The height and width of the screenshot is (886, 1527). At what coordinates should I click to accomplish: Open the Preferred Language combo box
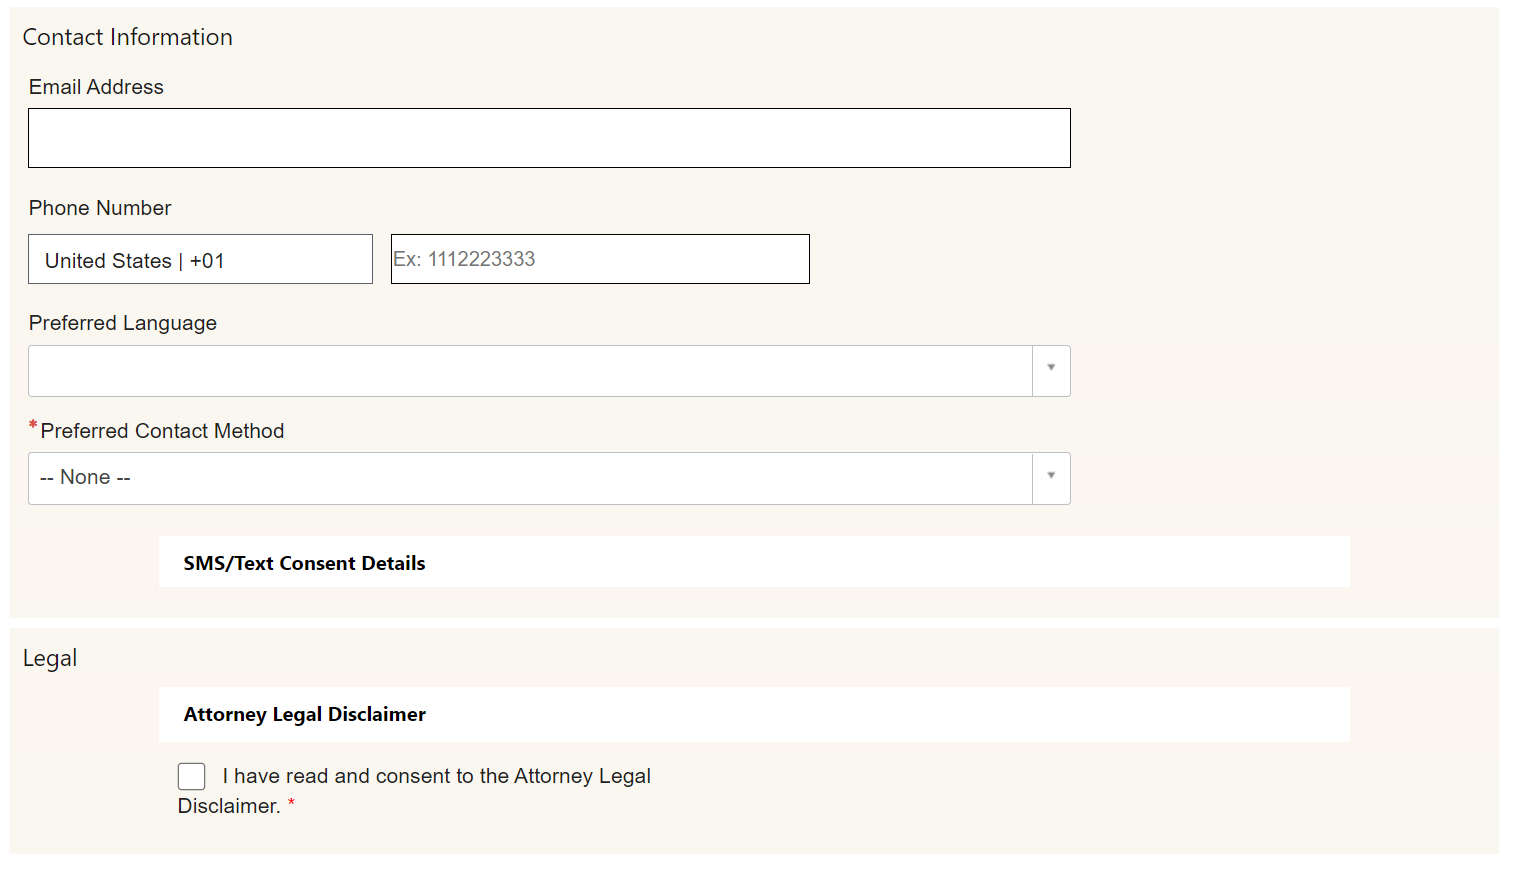(x=530, y=371)
